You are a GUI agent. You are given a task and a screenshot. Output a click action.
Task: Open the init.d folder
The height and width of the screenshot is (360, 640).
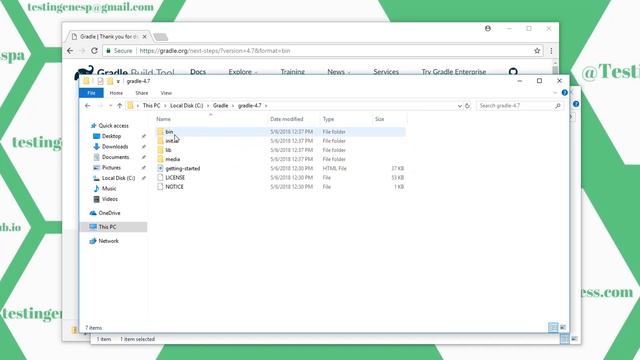pyautogui.click(x=171, y=141)
